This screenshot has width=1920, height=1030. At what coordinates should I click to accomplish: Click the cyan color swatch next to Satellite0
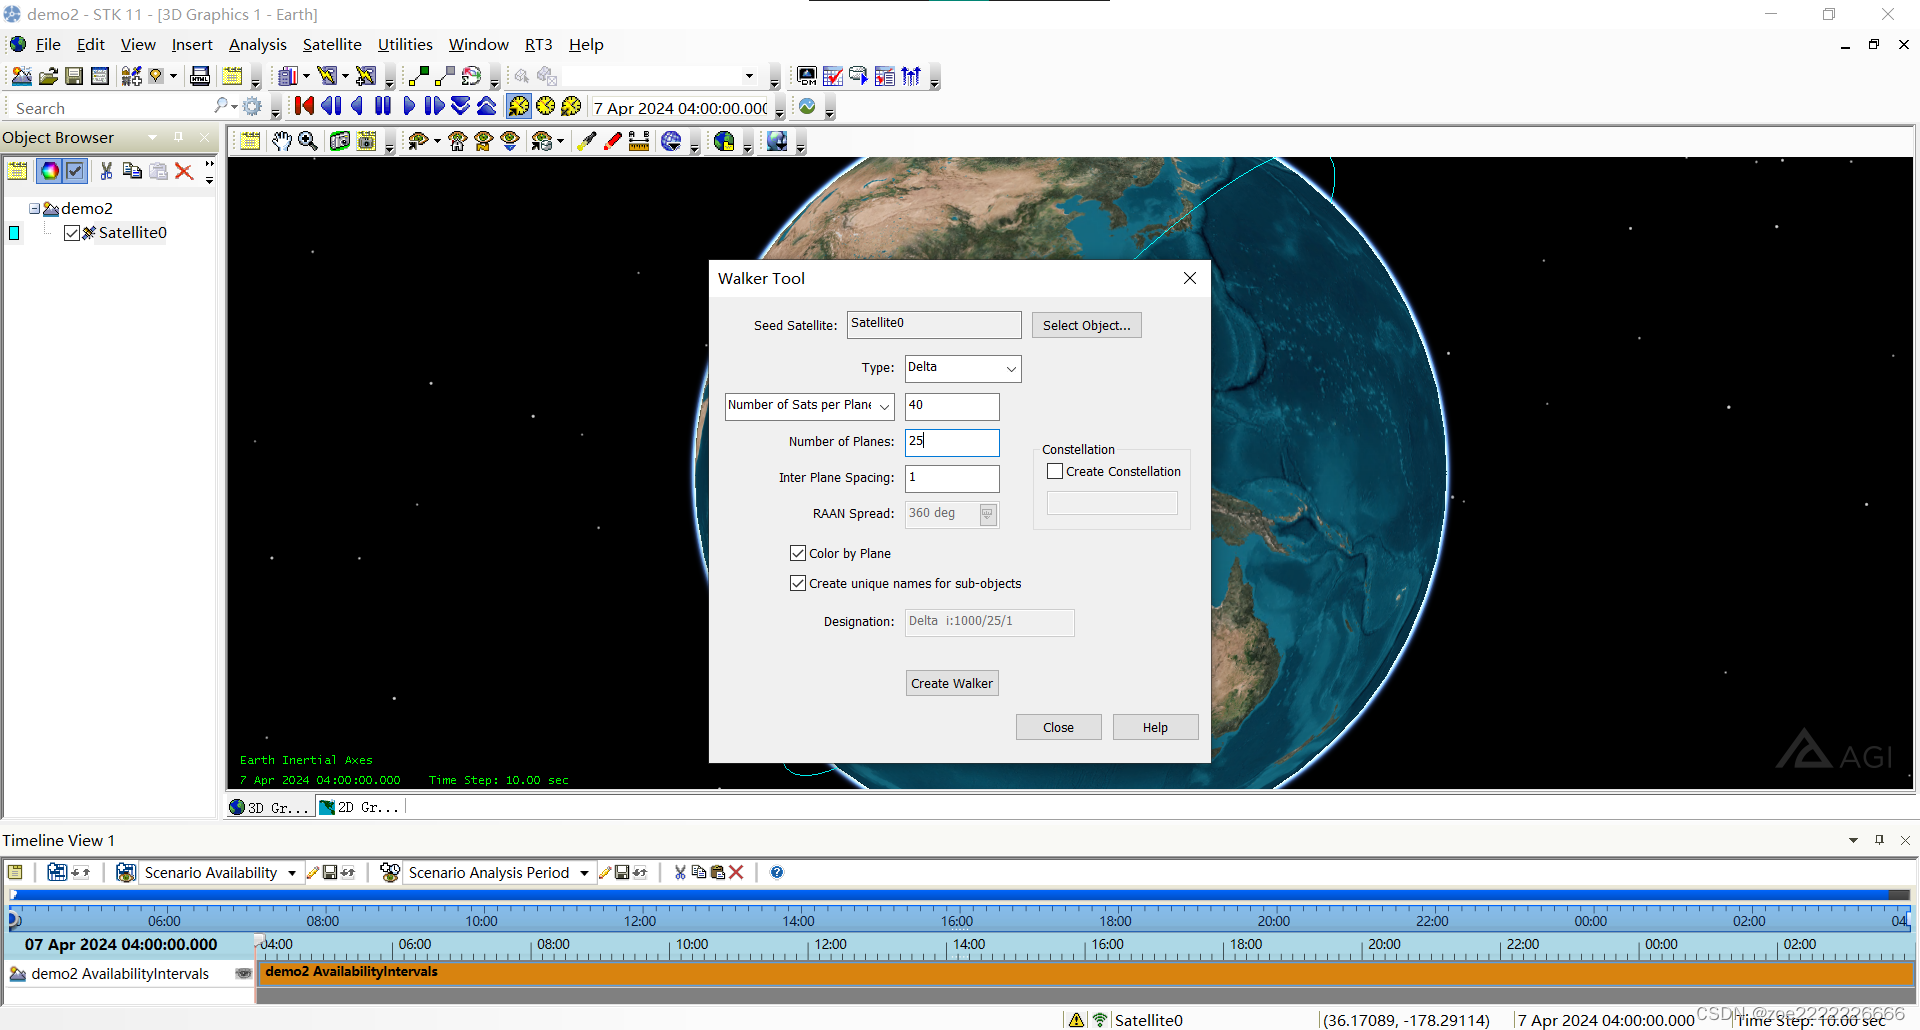coord(14,233)
